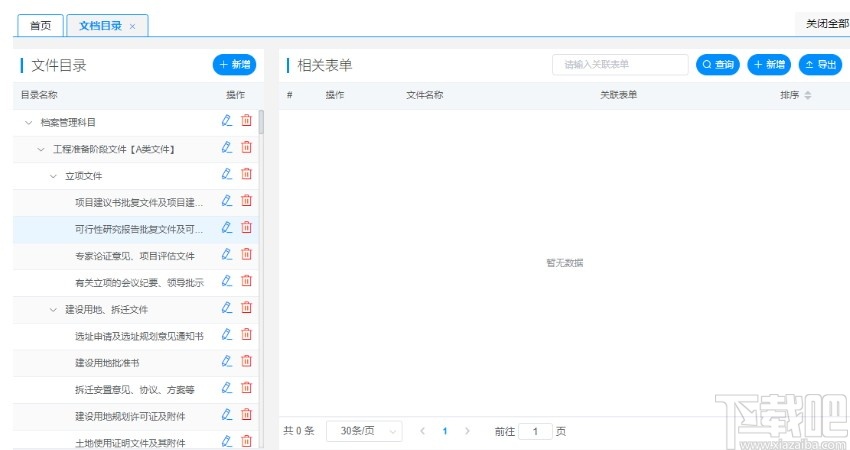Screen dimensions: 850x450
Task: Open the 30条/页 page size dropdown
Action: 364,431
